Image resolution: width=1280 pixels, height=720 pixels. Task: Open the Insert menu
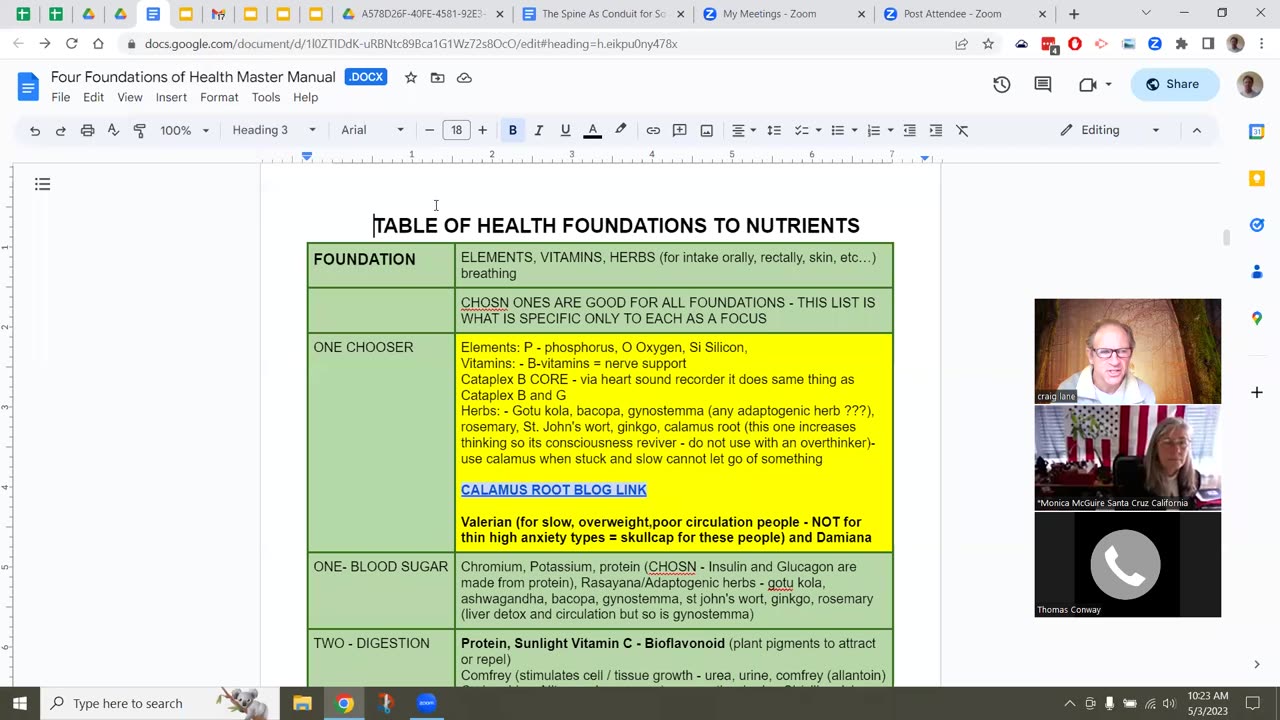click(x=171, y=97)
